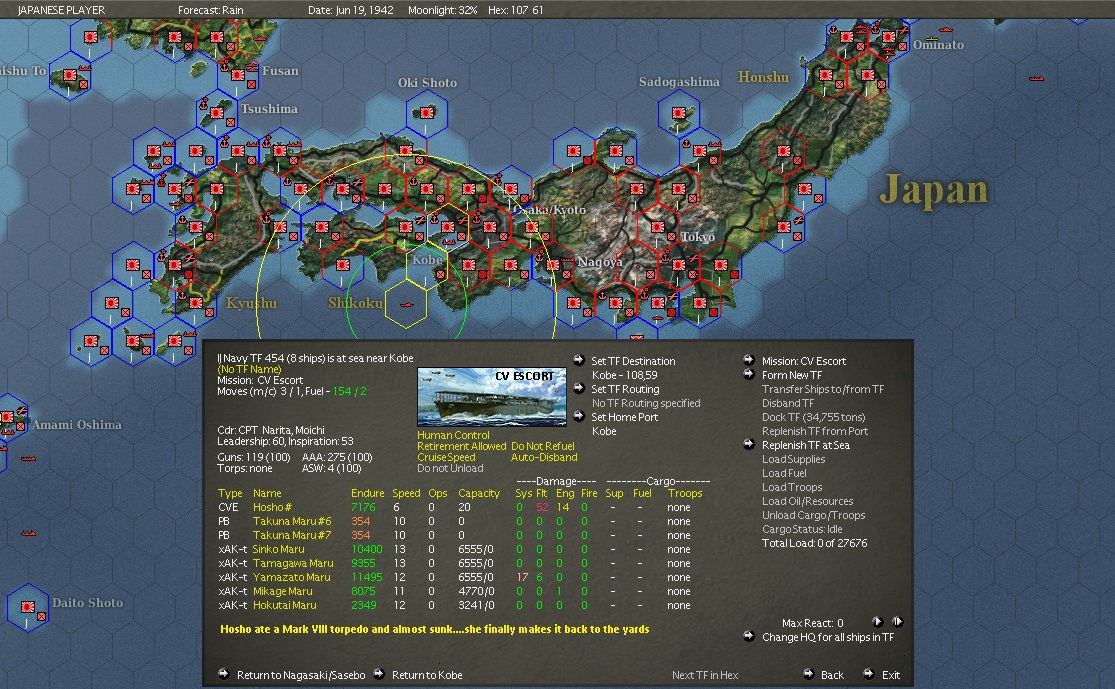Select the Fusan base flag icon

(x=238, y=75)
